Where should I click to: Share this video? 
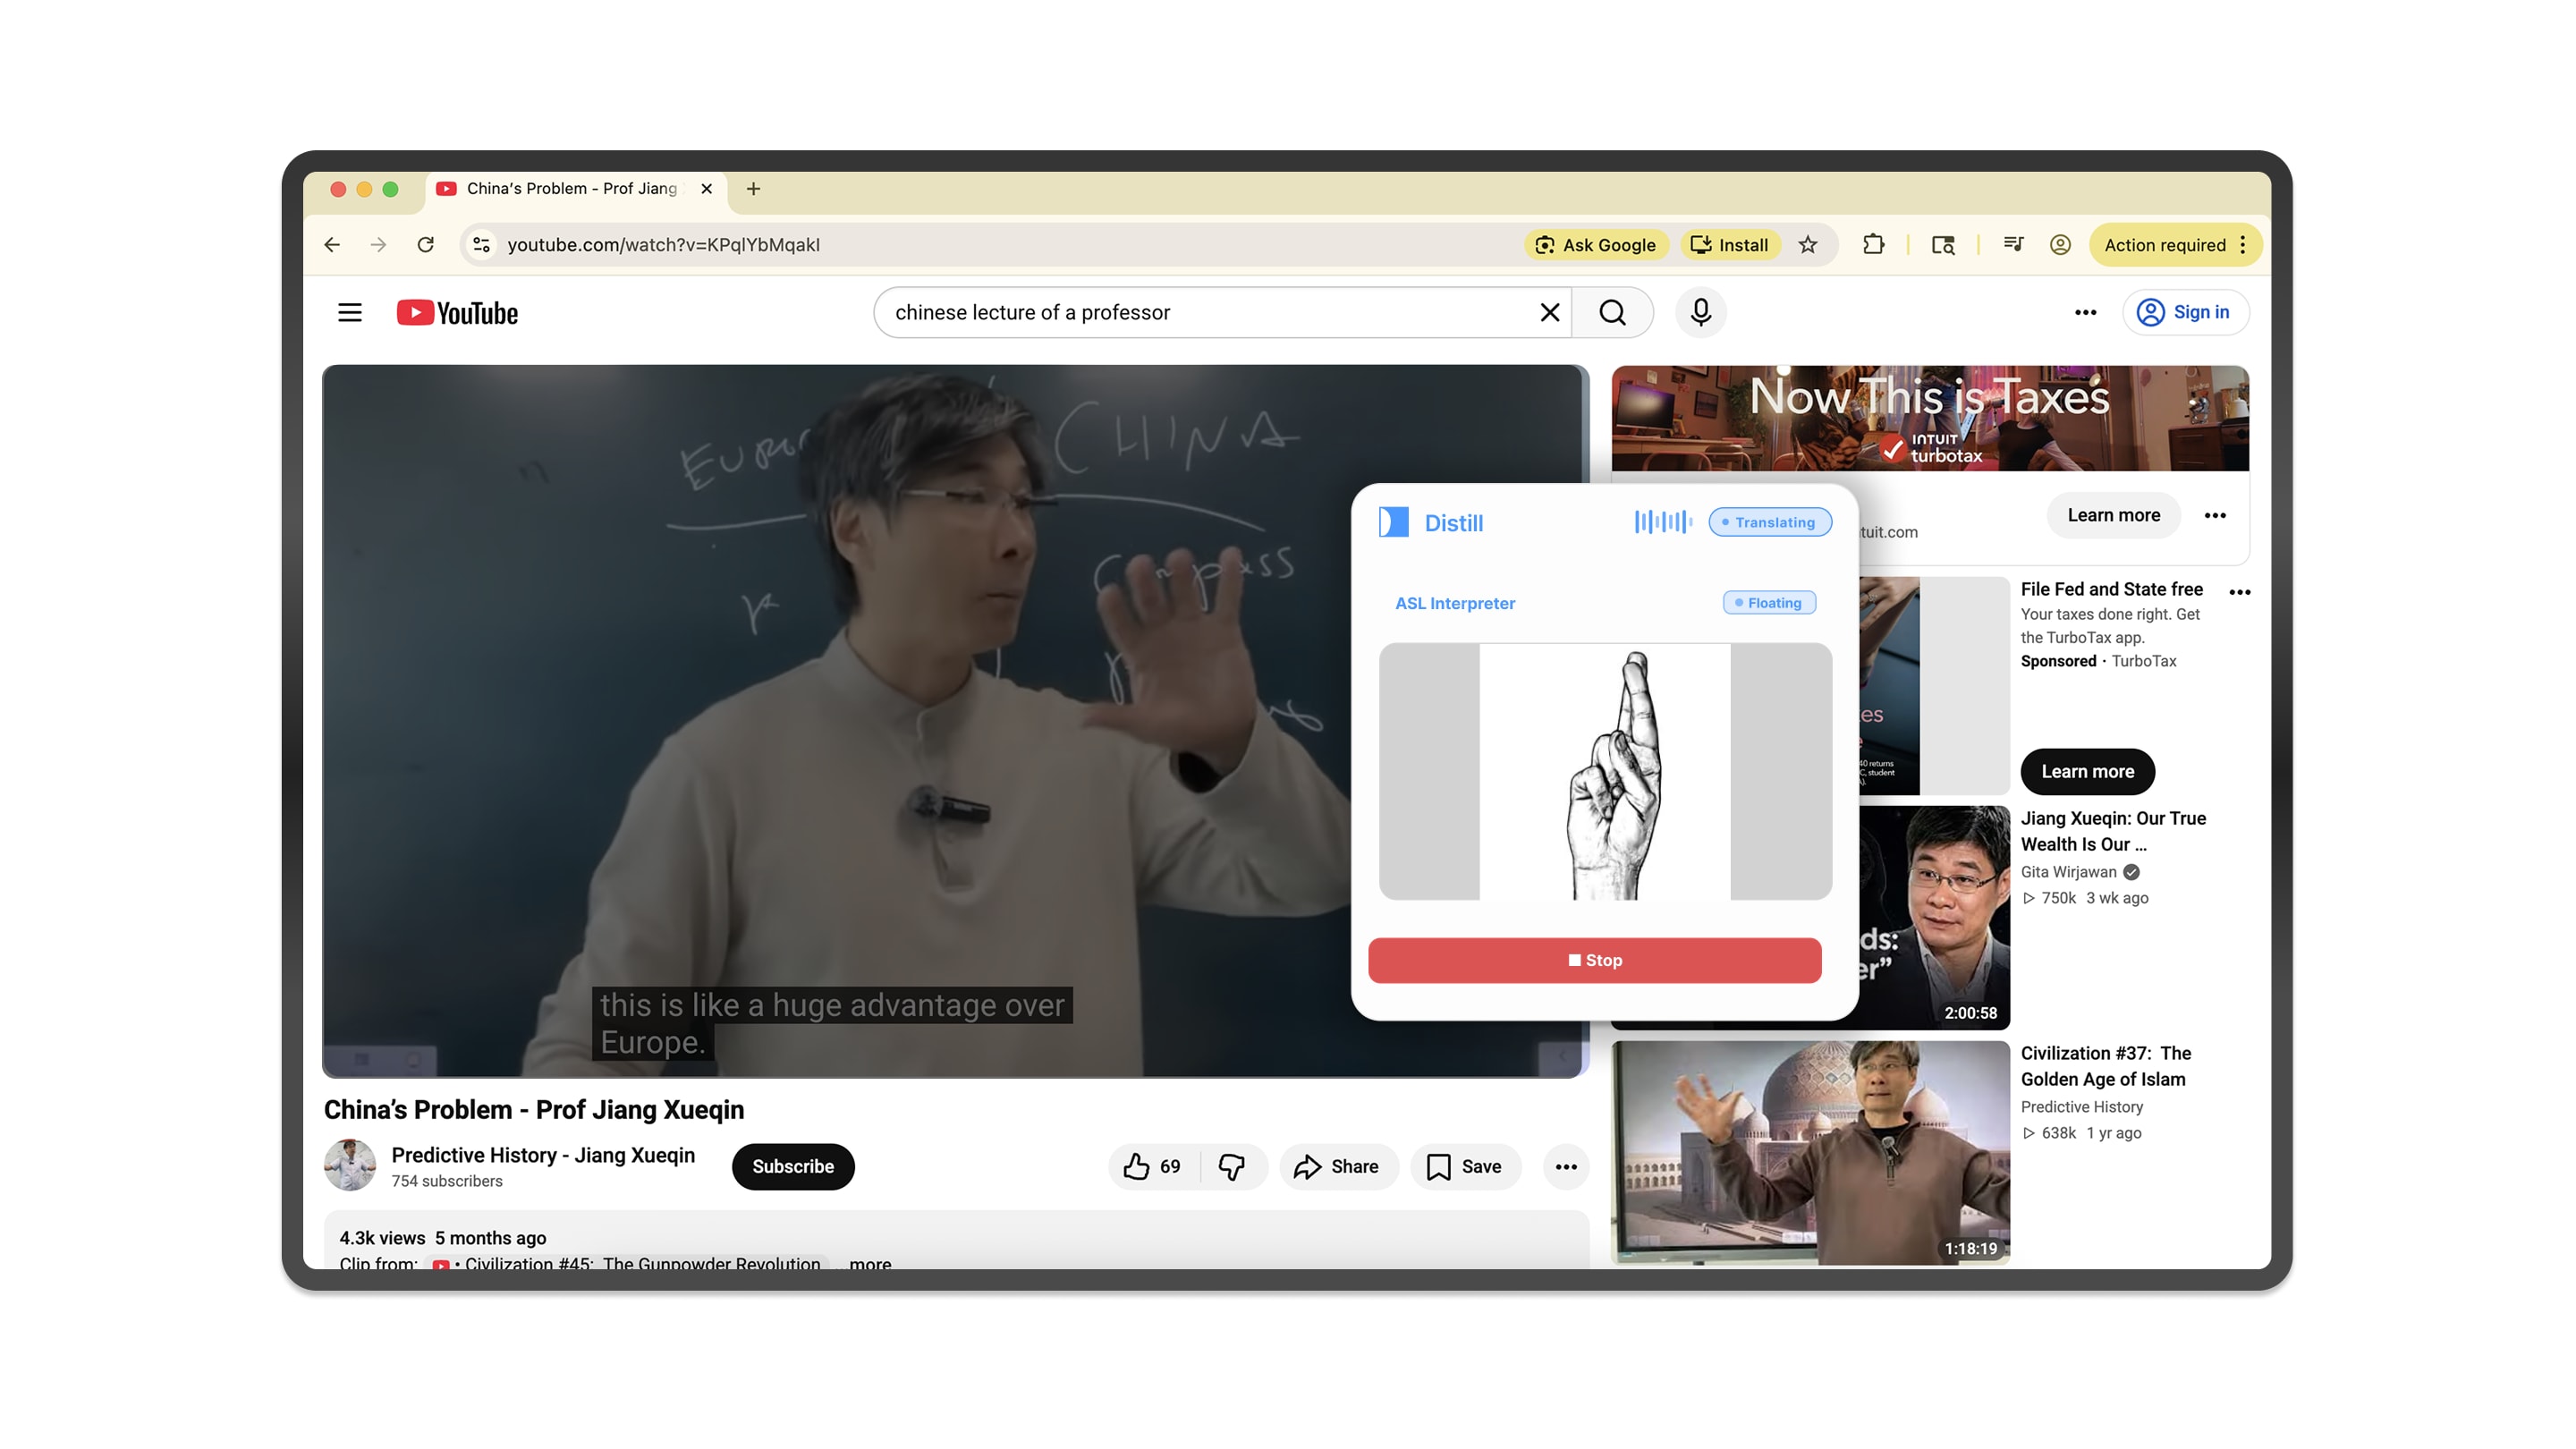pyautogui.click(x=1337, y=1166)
